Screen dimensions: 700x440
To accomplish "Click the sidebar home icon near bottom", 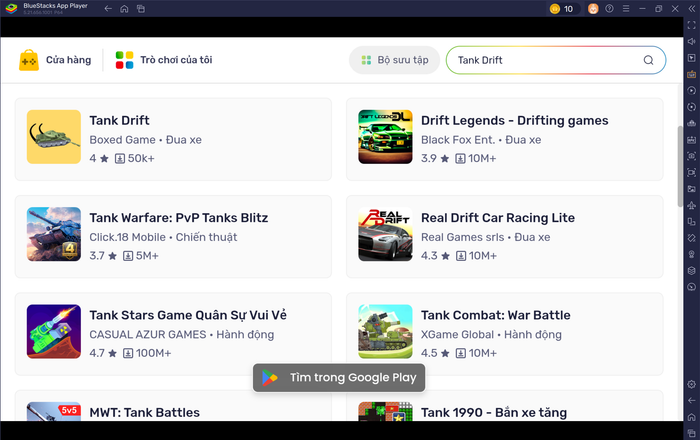I will point(692,417).
